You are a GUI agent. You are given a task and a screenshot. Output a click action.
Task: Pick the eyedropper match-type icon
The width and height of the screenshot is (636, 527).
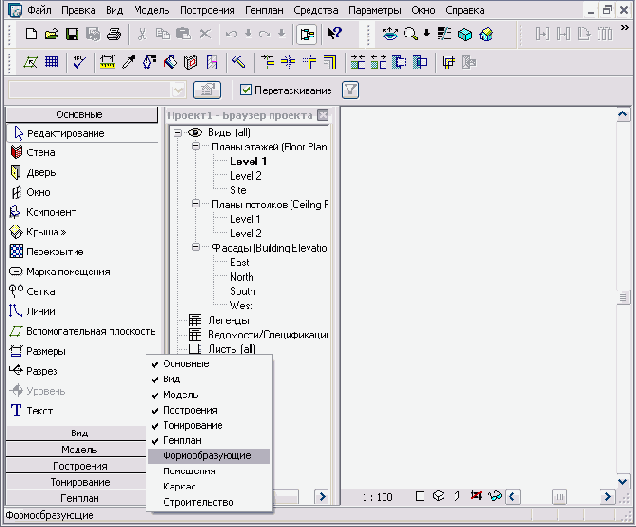click(x=129, y=62)
